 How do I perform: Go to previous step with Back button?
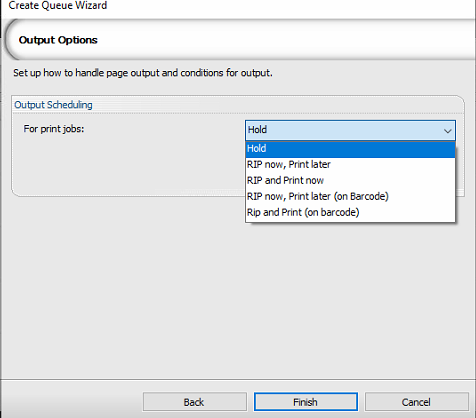(x=194, y=402)
